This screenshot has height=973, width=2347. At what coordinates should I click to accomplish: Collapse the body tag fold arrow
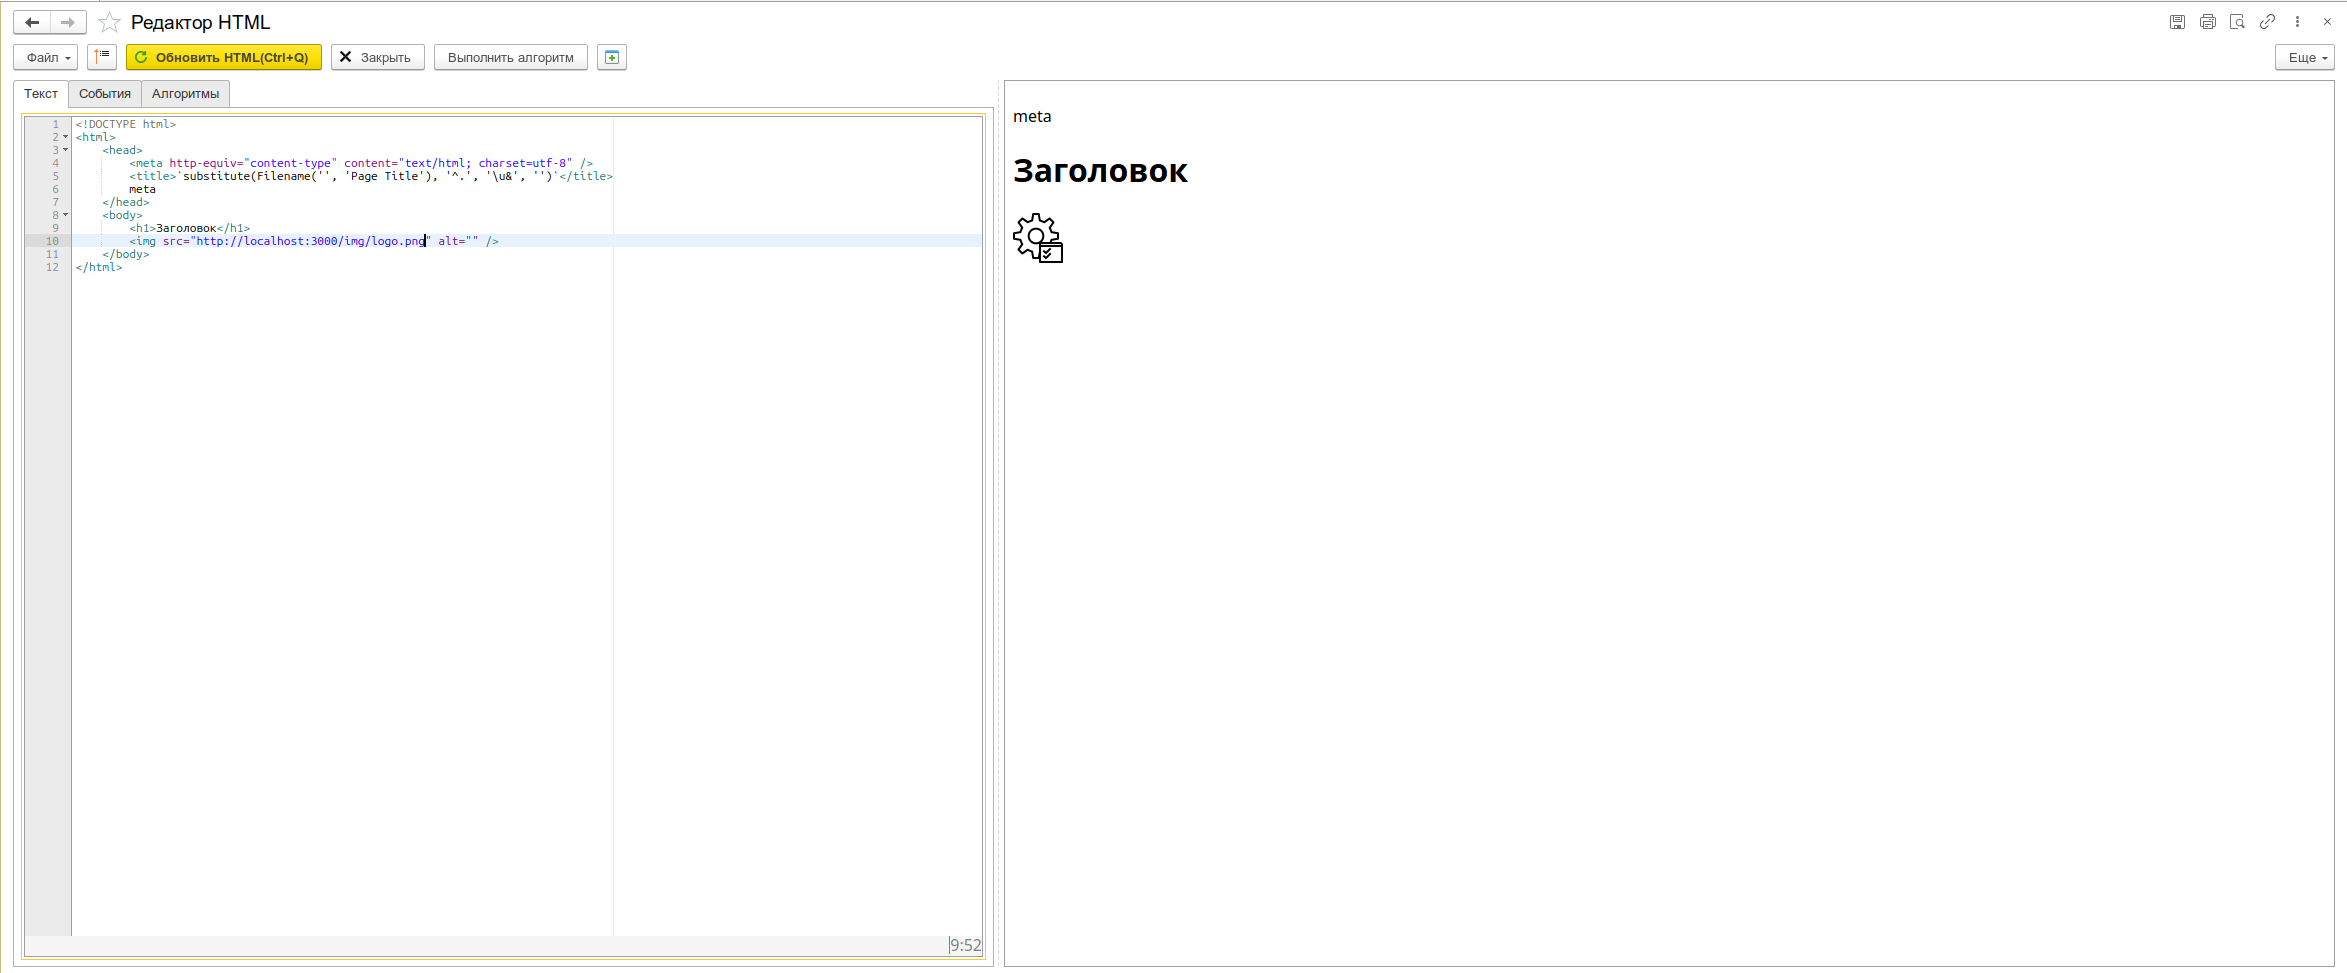point(66,215)
